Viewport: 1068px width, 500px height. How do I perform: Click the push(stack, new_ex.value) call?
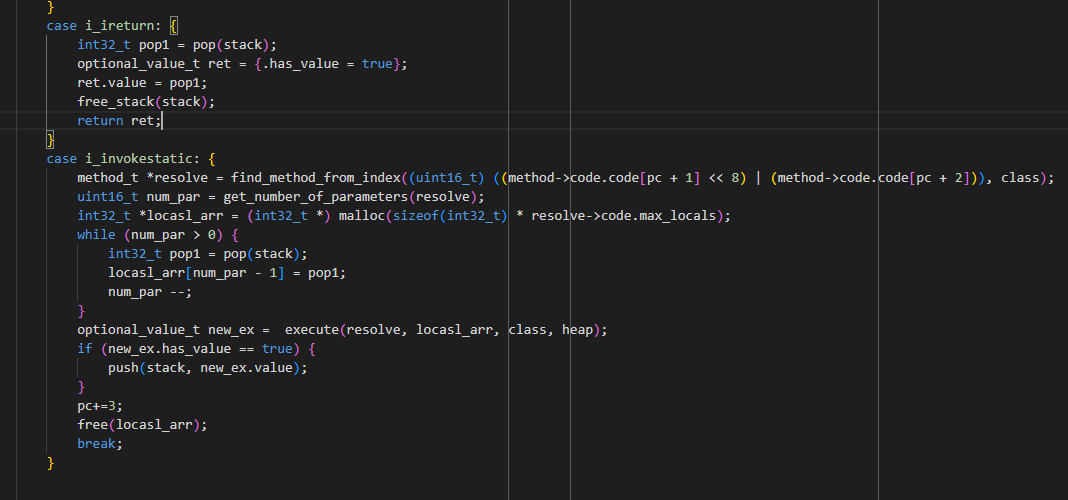pos(207,367)
